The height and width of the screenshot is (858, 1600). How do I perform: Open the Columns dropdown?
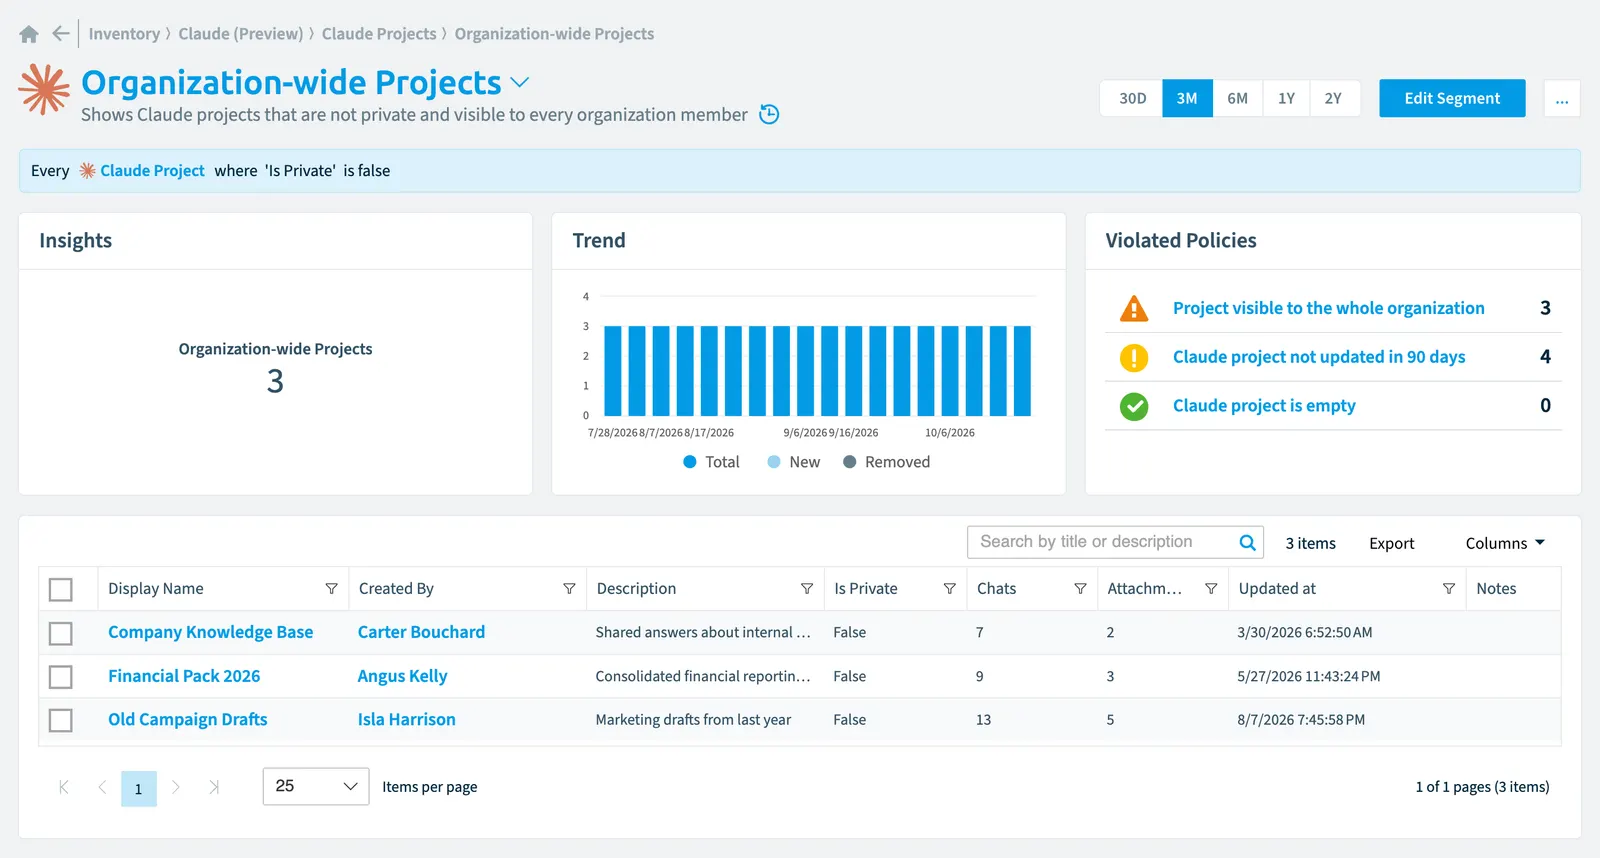[1505, 543]
